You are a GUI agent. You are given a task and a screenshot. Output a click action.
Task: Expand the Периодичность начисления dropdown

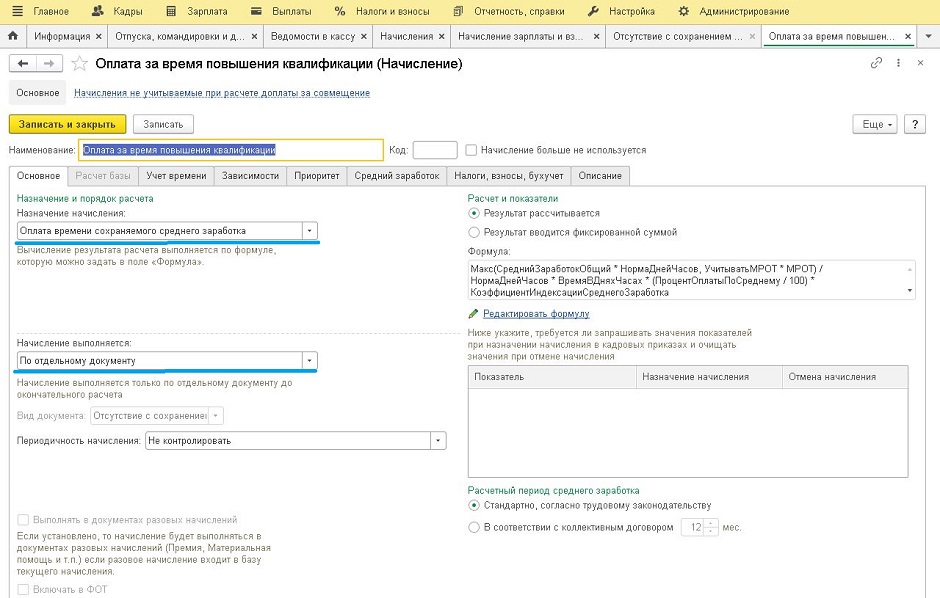[x=438, y=439]
